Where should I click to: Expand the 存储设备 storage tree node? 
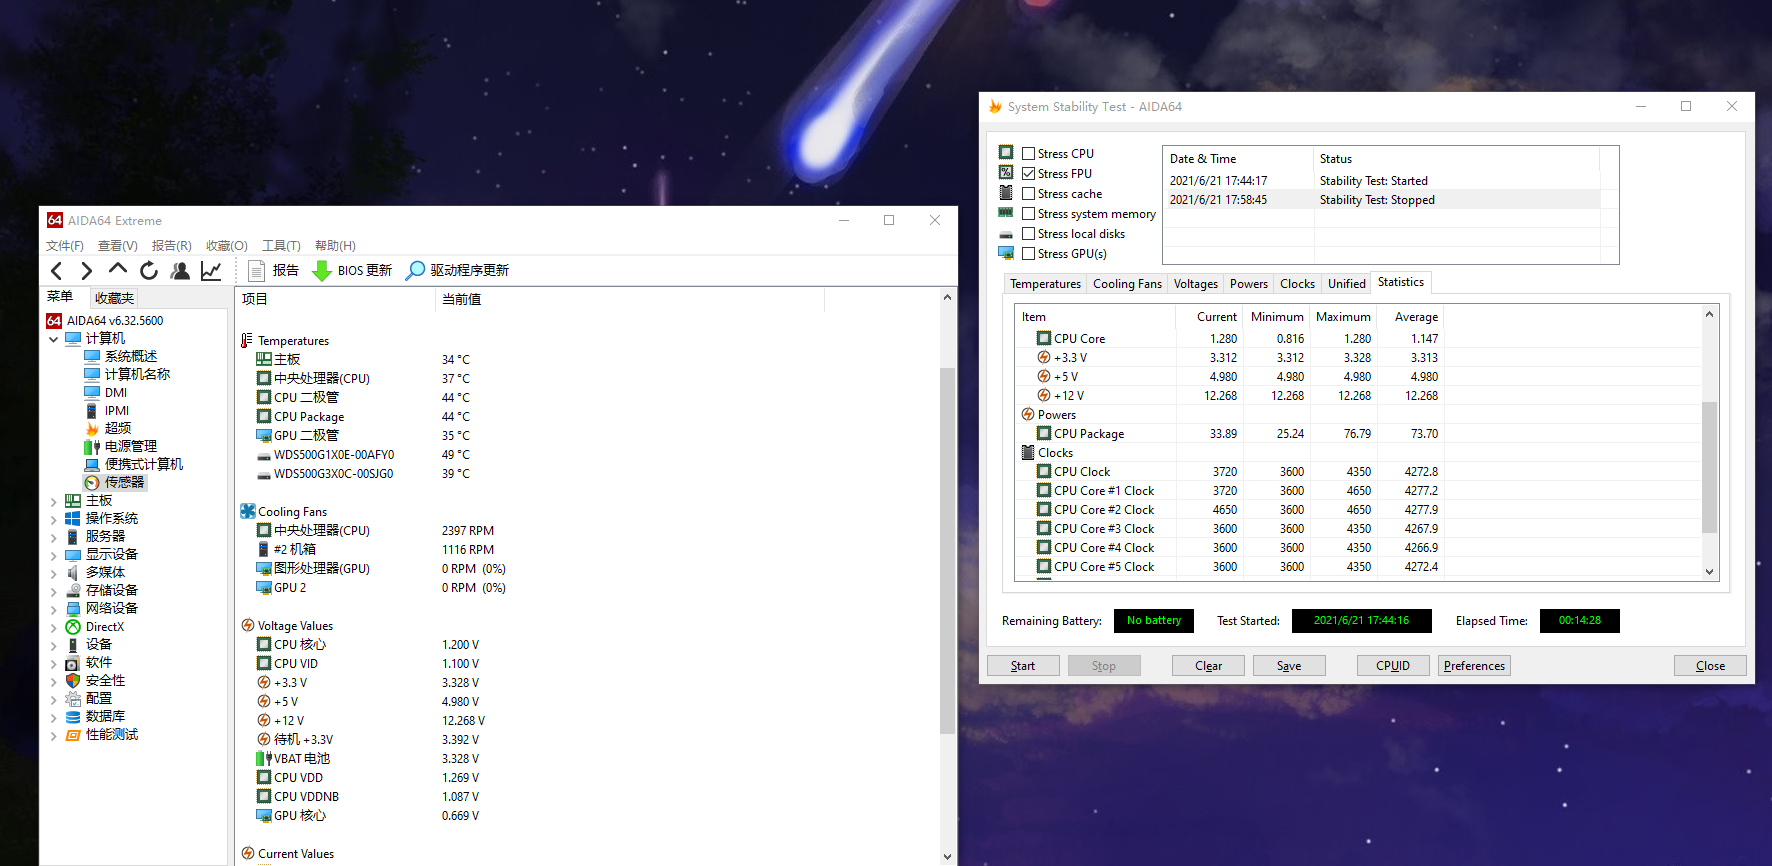point(54,591)
